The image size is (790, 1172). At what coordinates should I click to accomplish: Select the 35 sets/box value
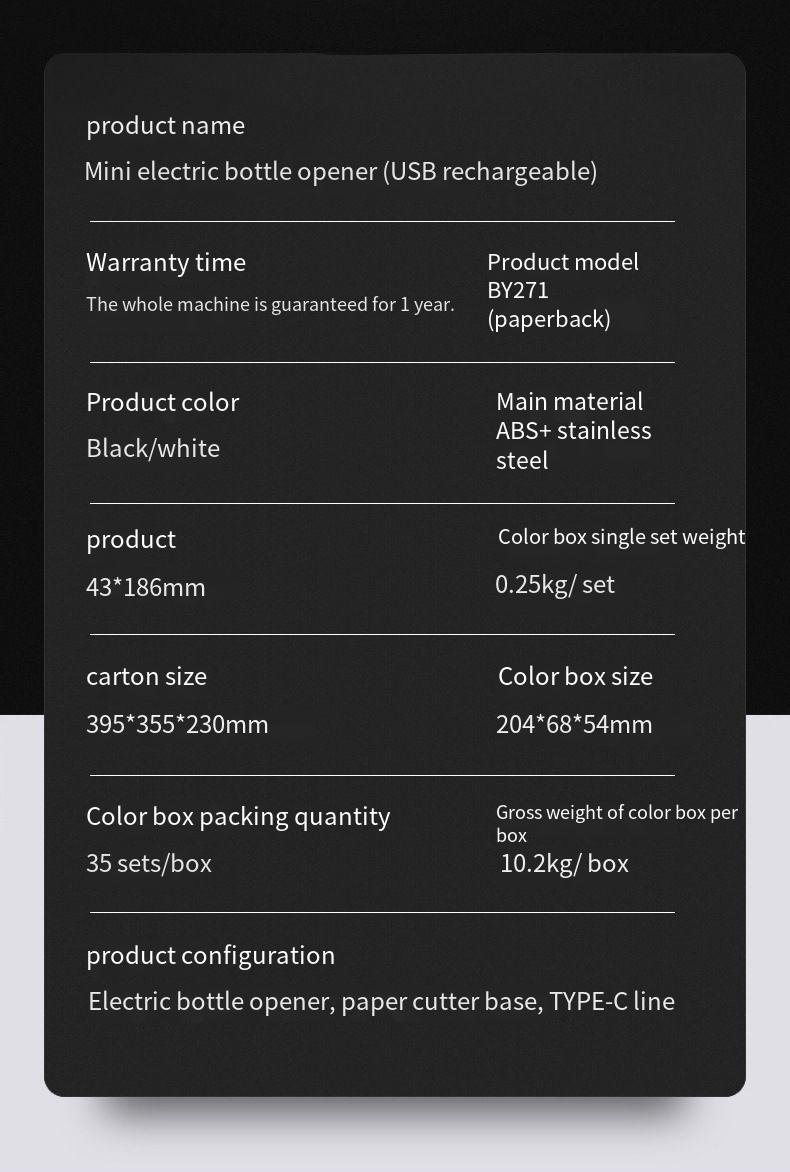coord(149,863)
